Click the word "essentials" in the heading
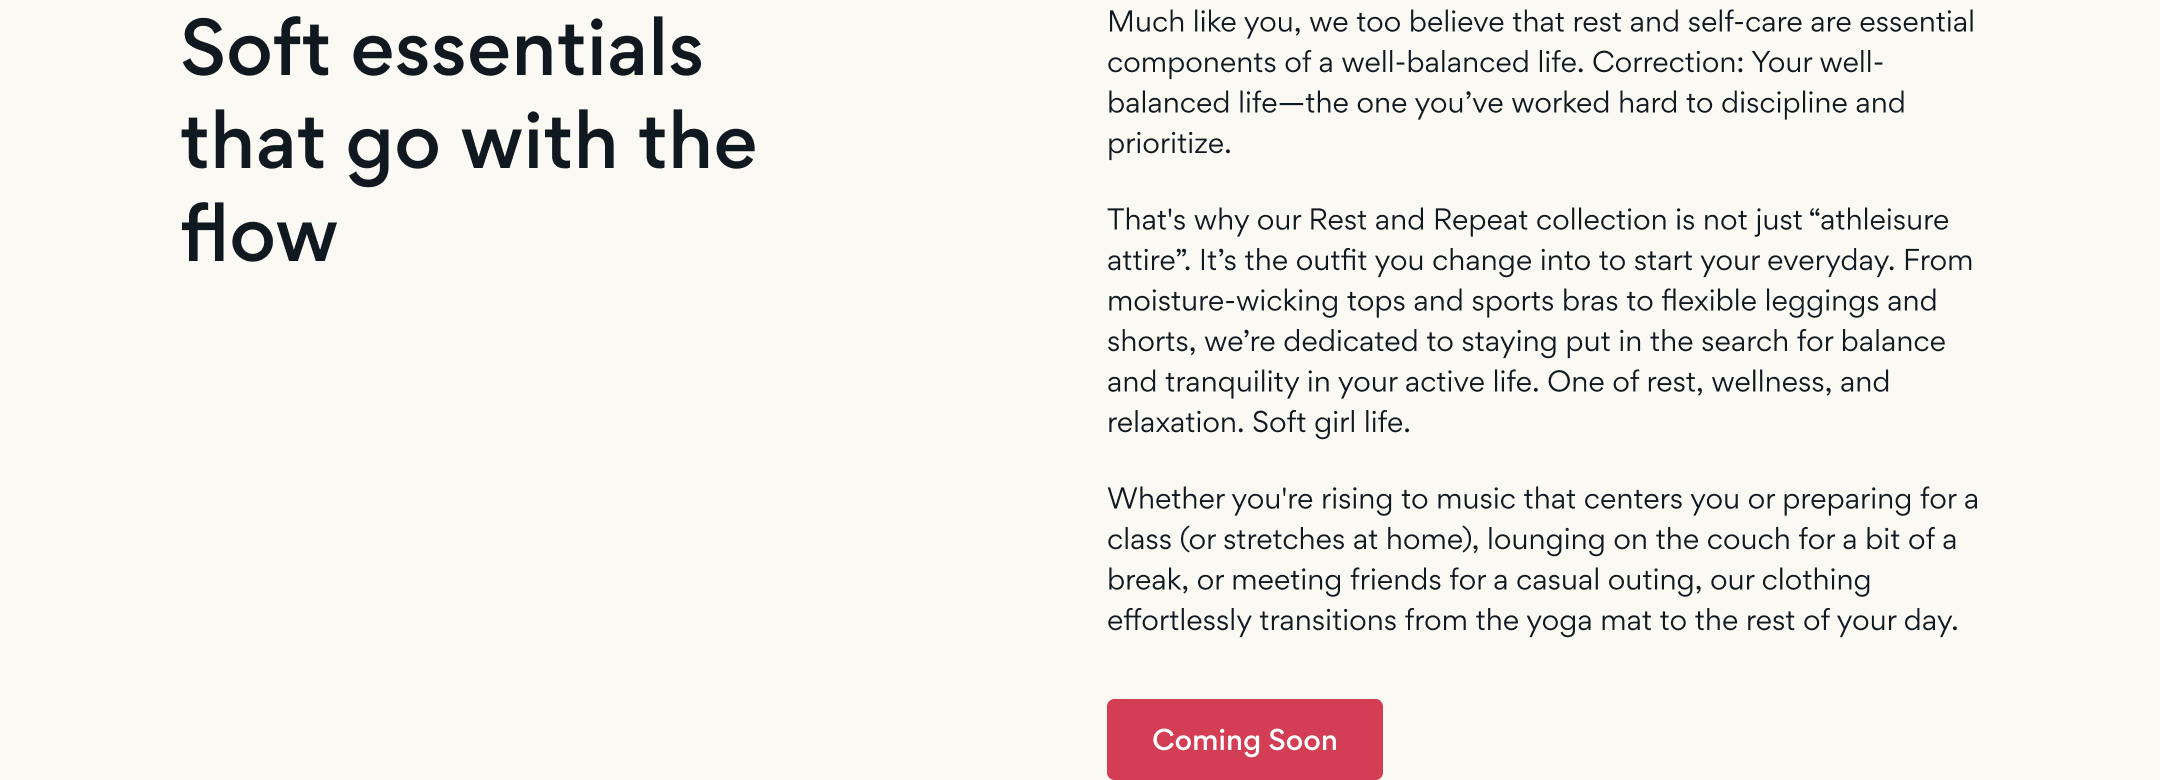Image resolution: width=2160 pixels, height=780 pixels. (x=527, y=48)
